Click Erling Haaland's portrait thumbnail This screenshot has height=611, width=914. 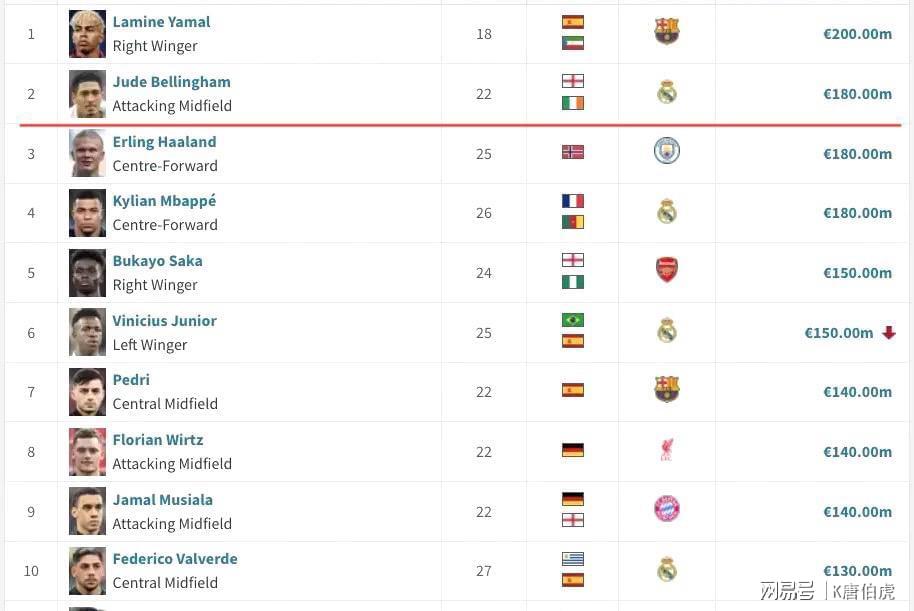tap(87, 153)
